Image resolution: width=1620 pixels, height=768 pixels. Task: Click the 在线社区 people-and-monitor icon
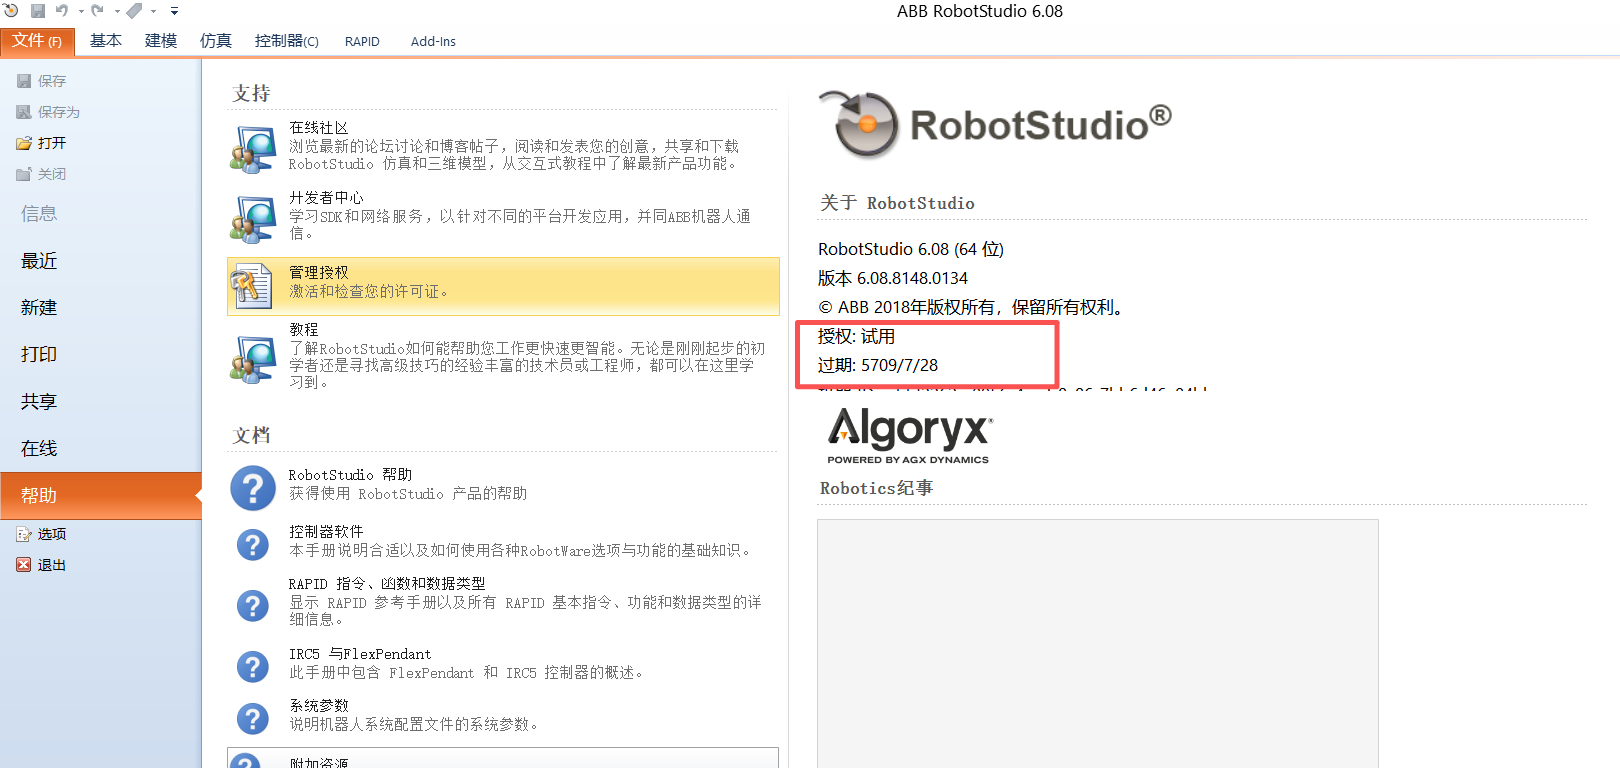click(x=253, y=149)
